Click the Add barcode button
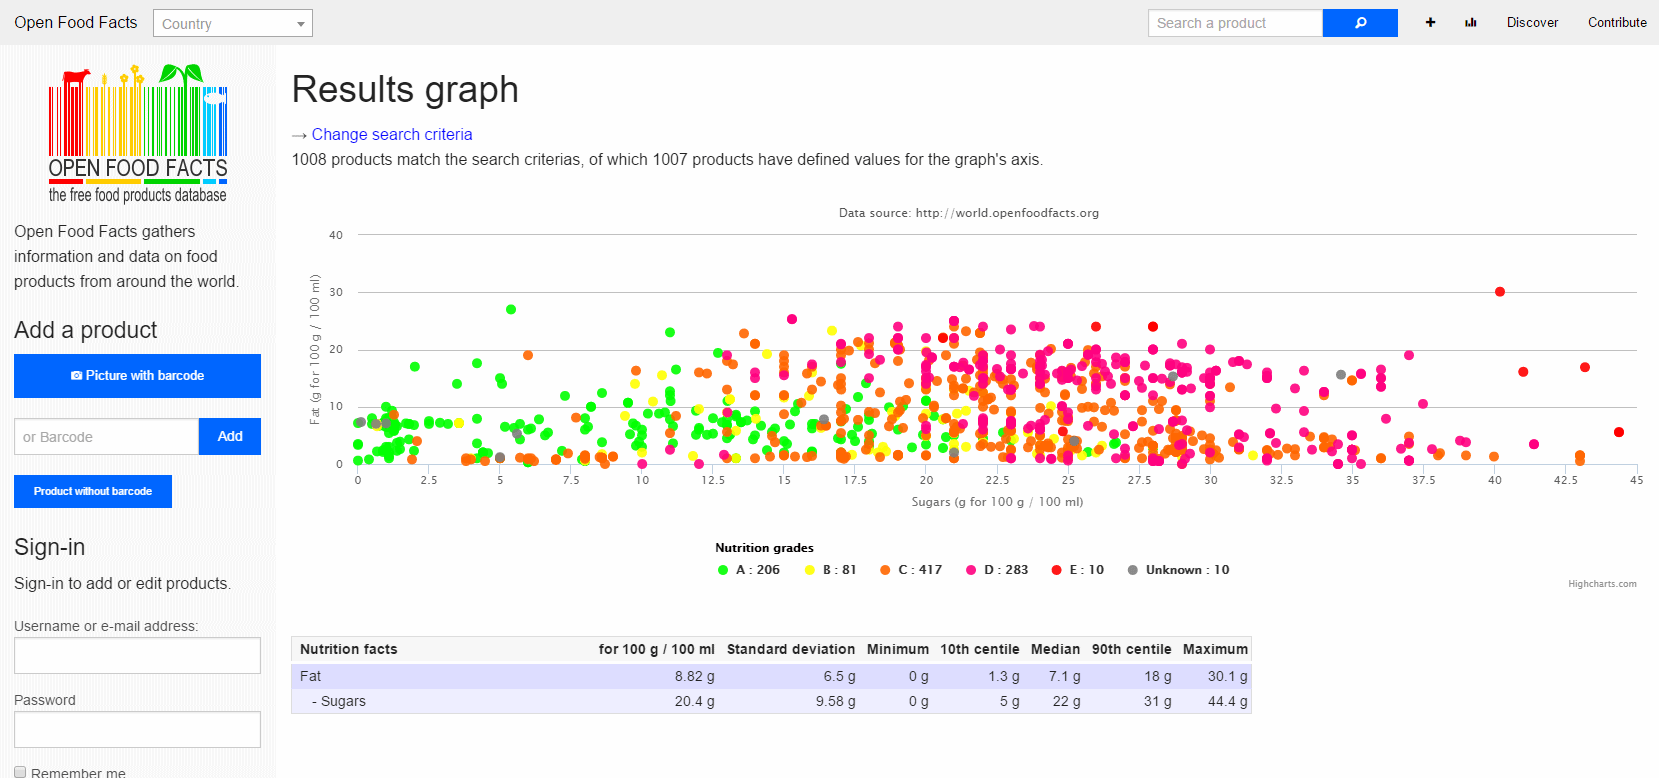Screen dimensions: 1659x778 pos(230,436)
